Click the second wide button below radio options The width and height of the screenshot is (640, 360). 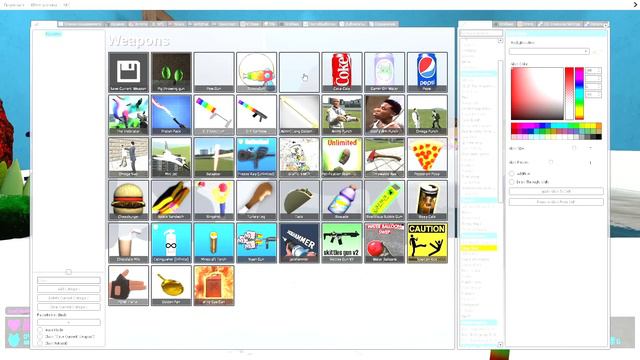tap(556, 202)
